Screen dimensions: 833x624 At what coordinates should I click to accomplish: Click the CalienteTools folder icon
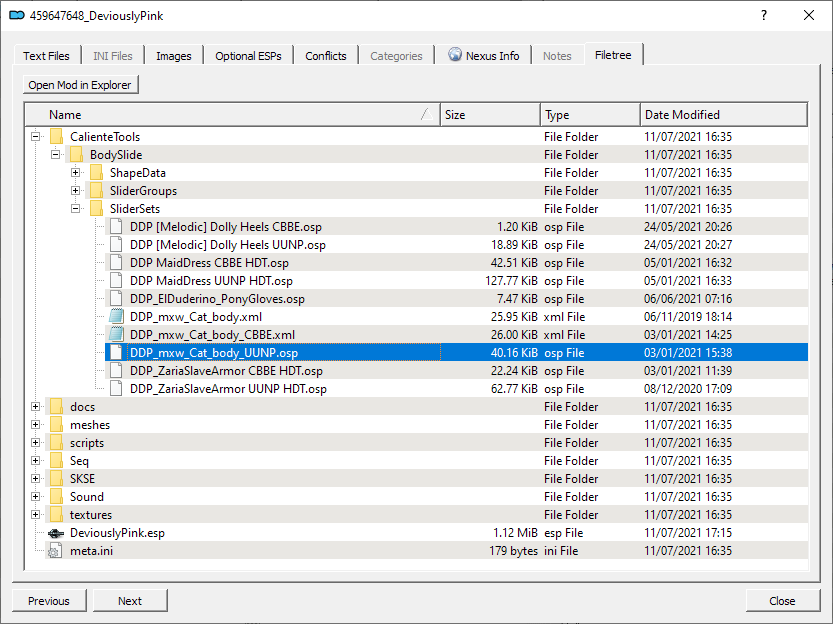point(56,136)
